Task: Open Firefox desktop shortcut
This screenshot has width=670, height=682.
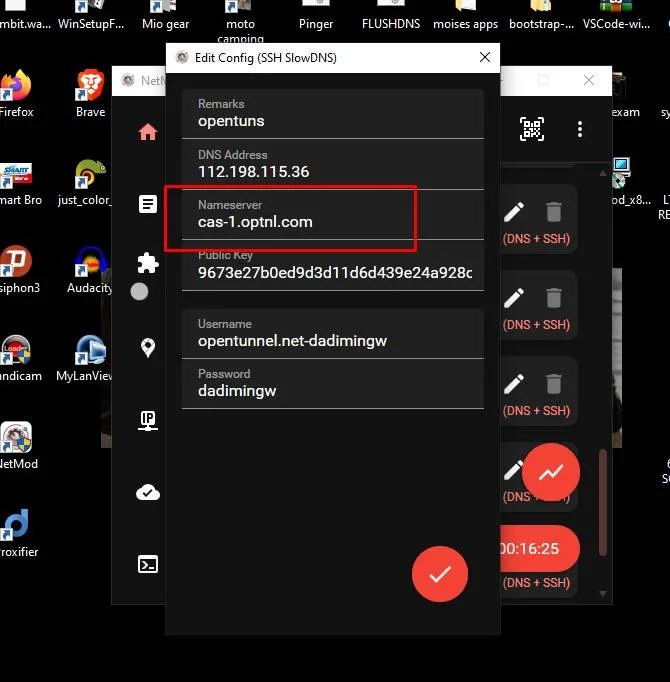Action: tap(16, 94)
